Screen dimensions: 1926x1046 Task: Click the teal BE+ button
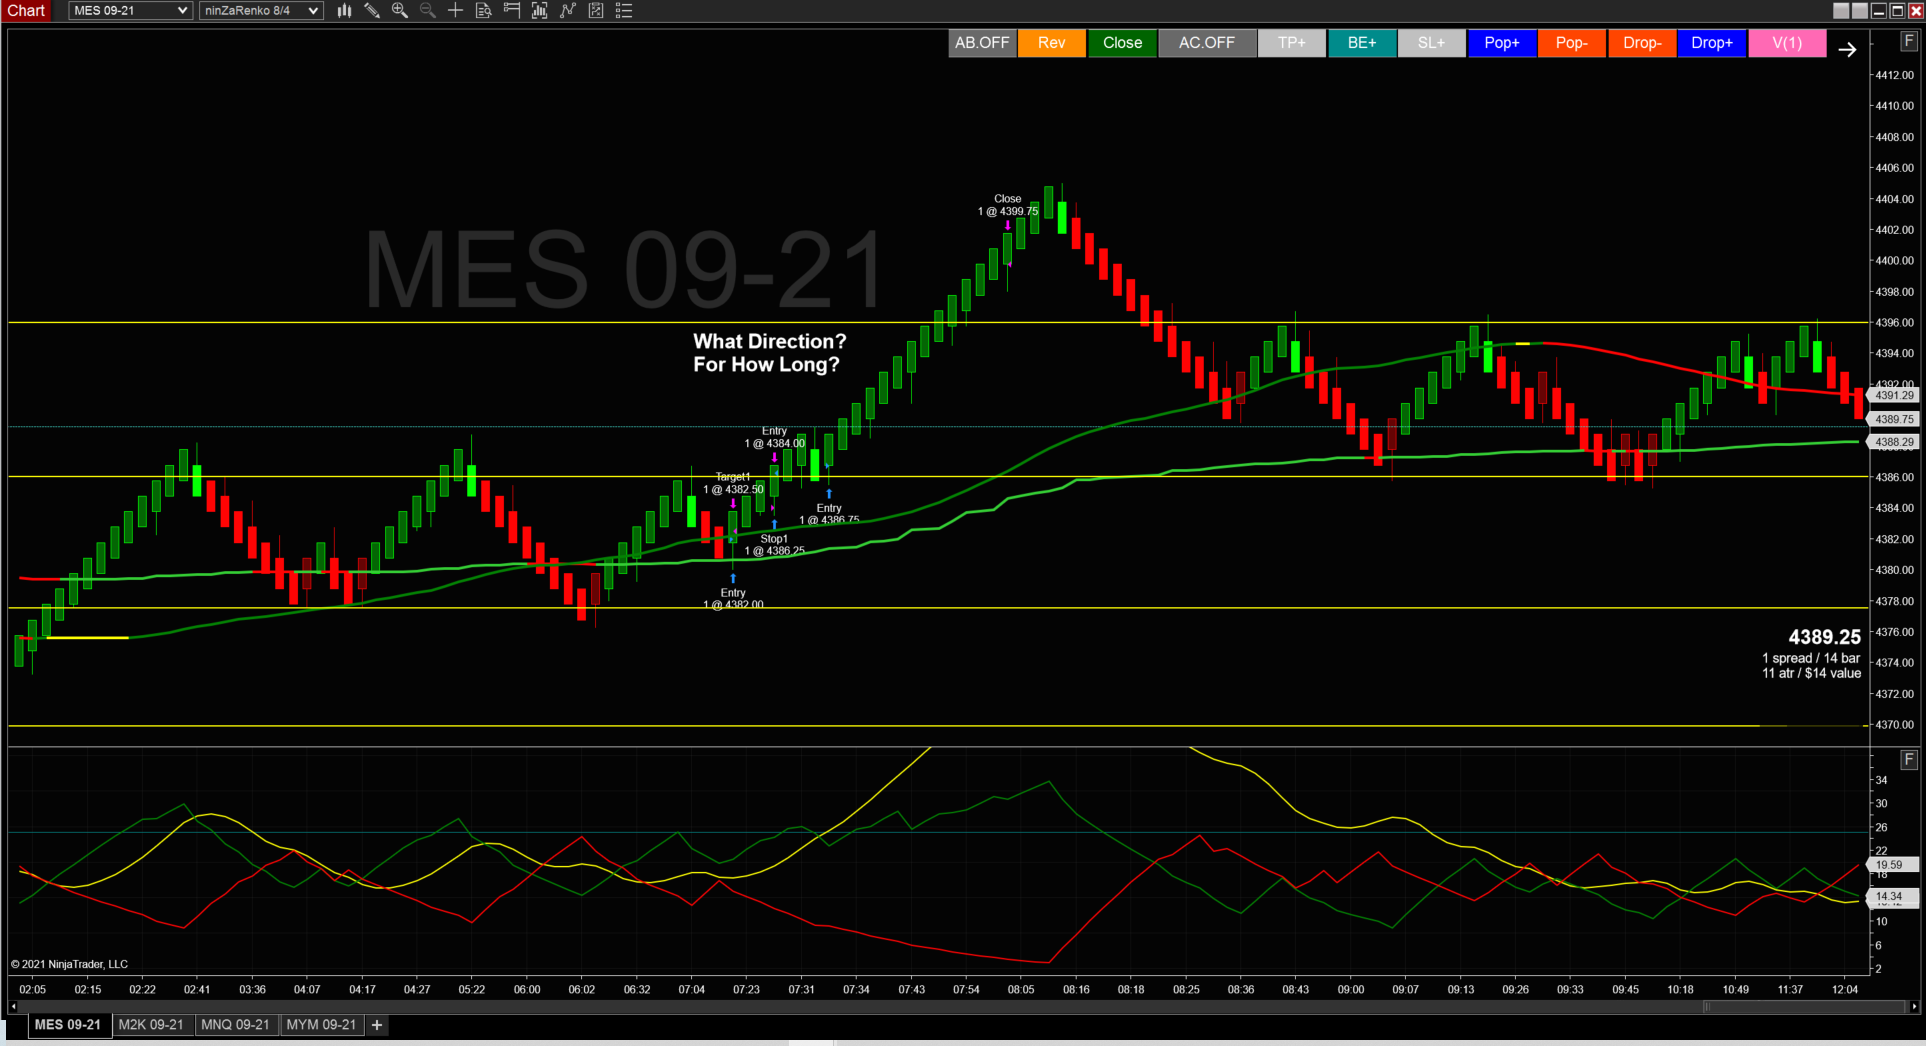(1362, 43)
